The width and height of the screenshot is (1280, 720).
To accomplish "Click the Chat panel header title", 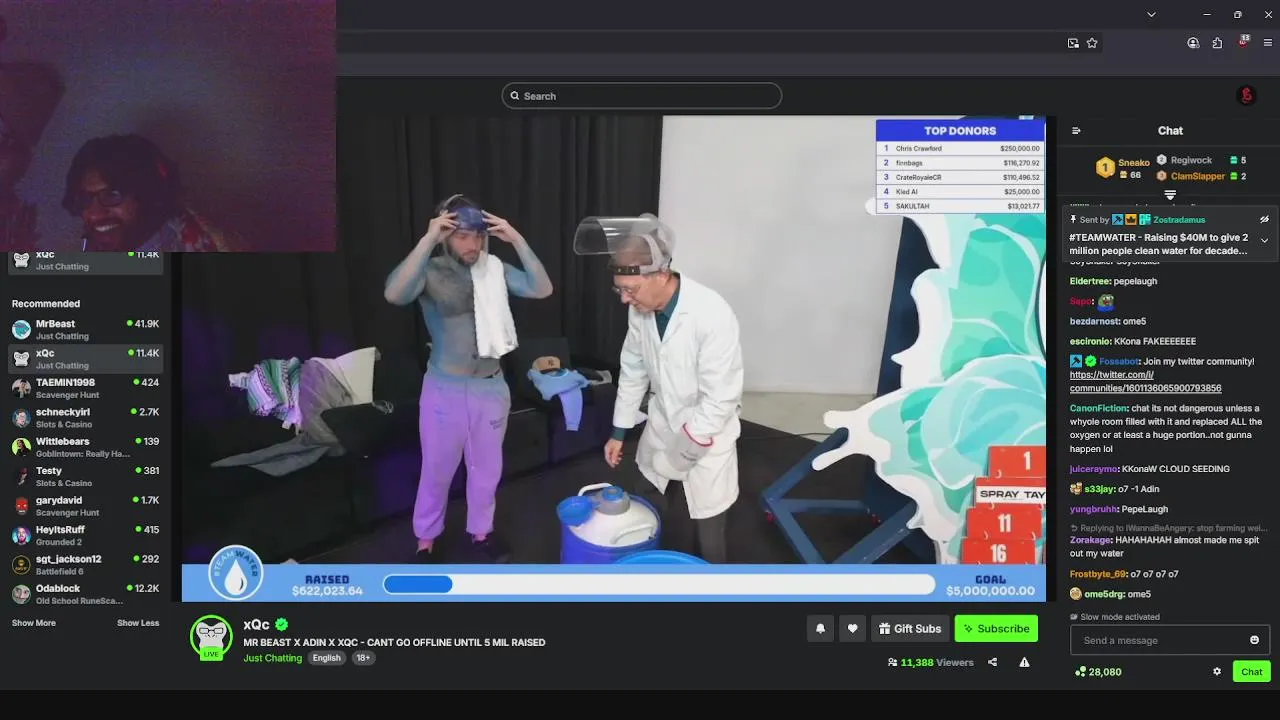I will click(1170, 131).
